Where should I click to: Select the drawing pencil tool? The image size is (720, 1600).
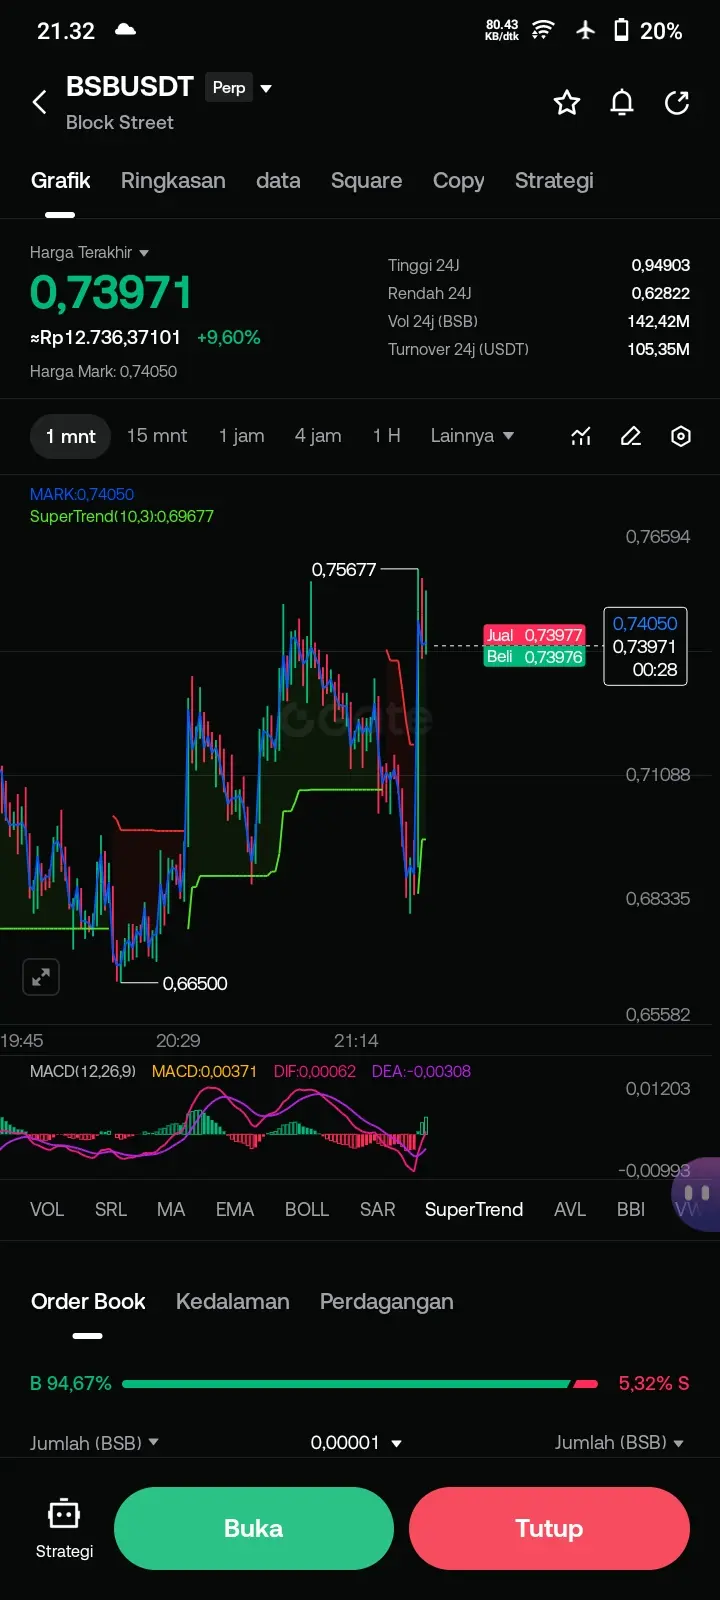pos(631,436)
